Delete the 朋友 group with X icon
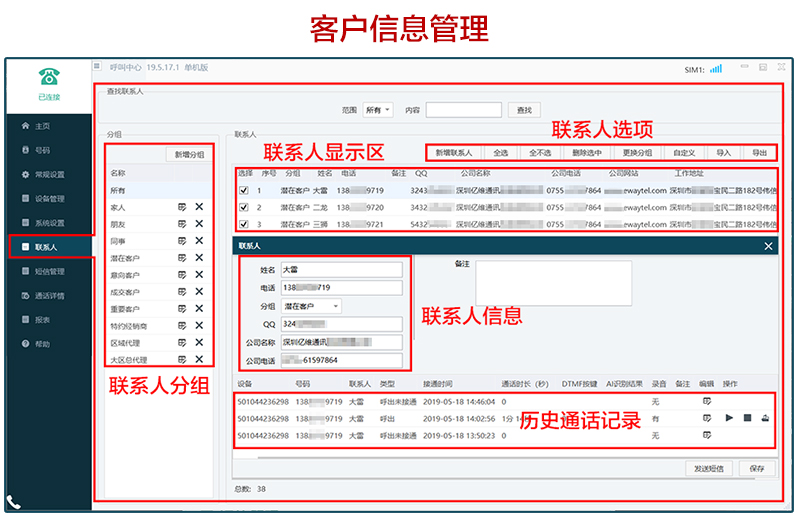 (x=199, y=223)
